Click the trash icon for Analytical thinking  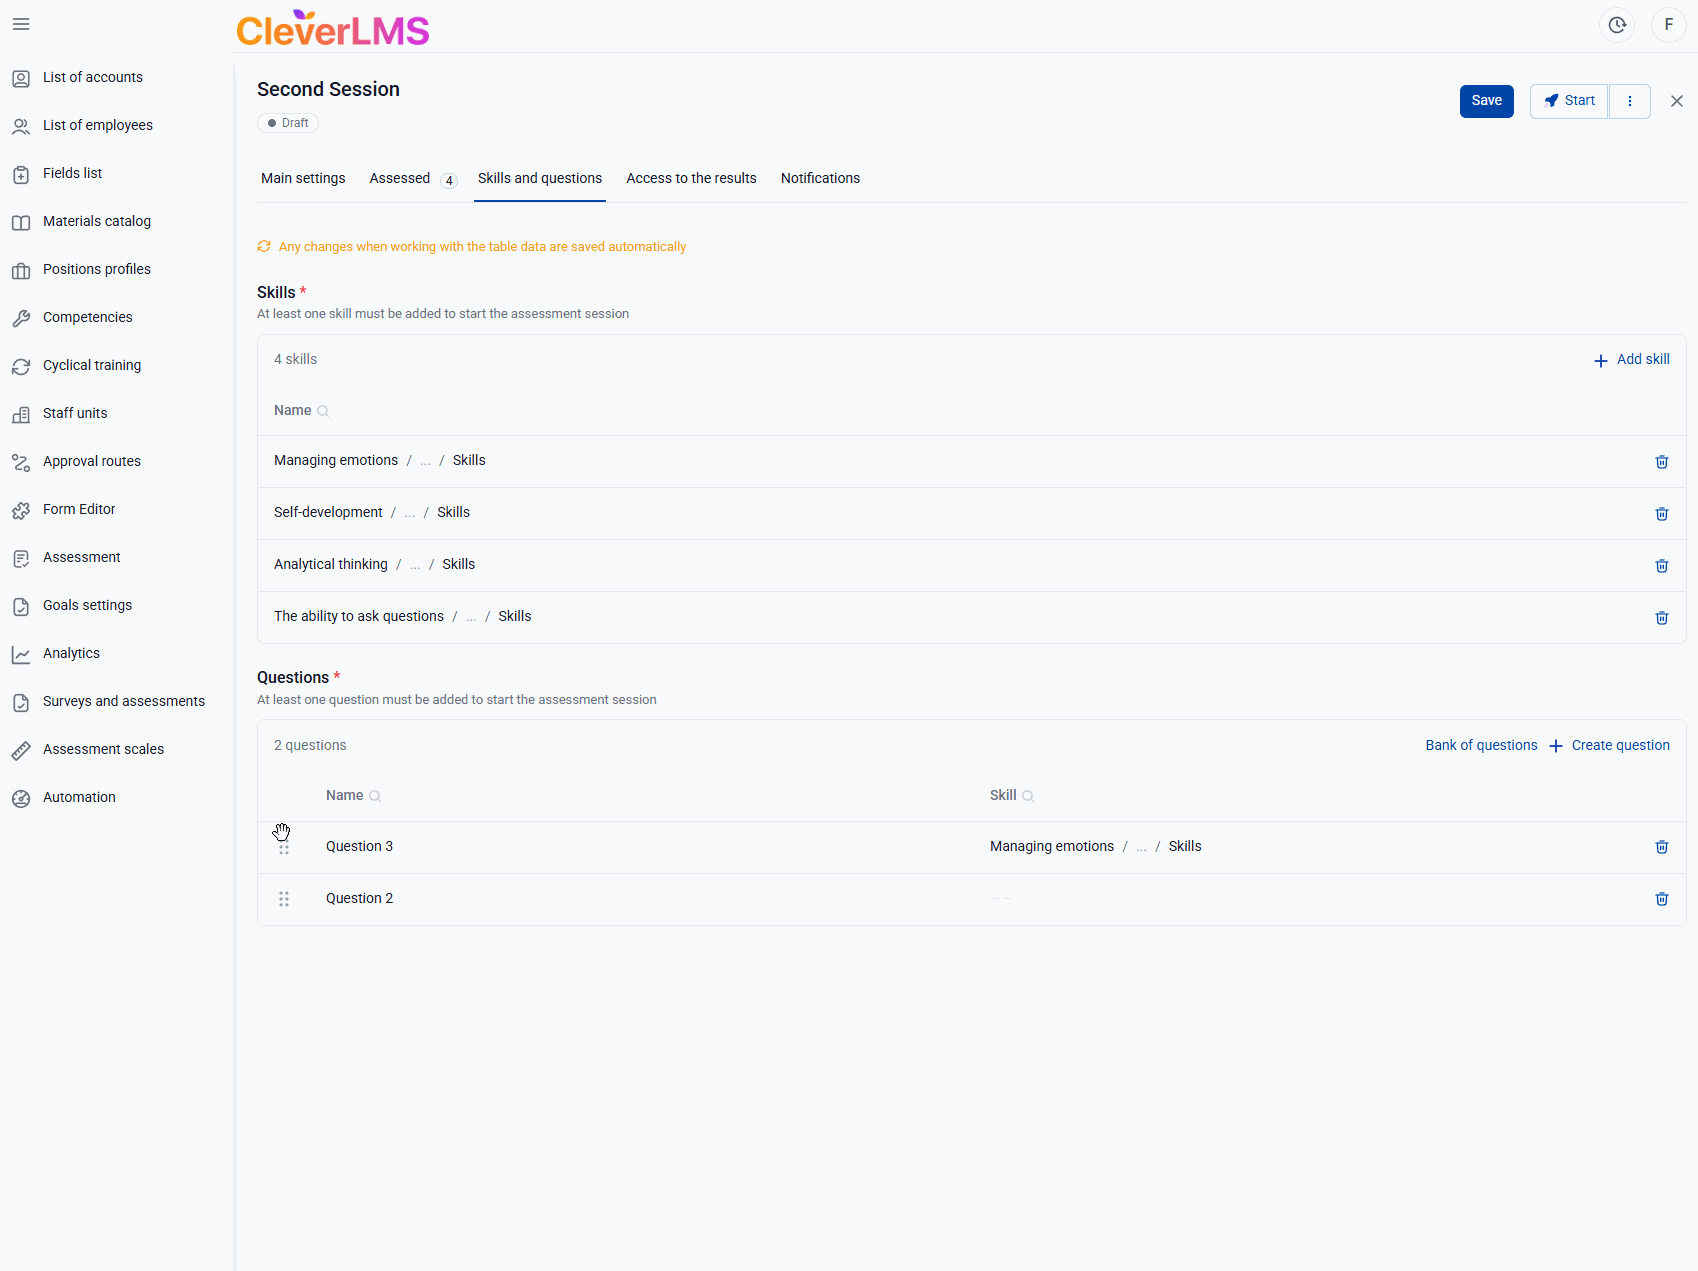[x=1661, y=566]
